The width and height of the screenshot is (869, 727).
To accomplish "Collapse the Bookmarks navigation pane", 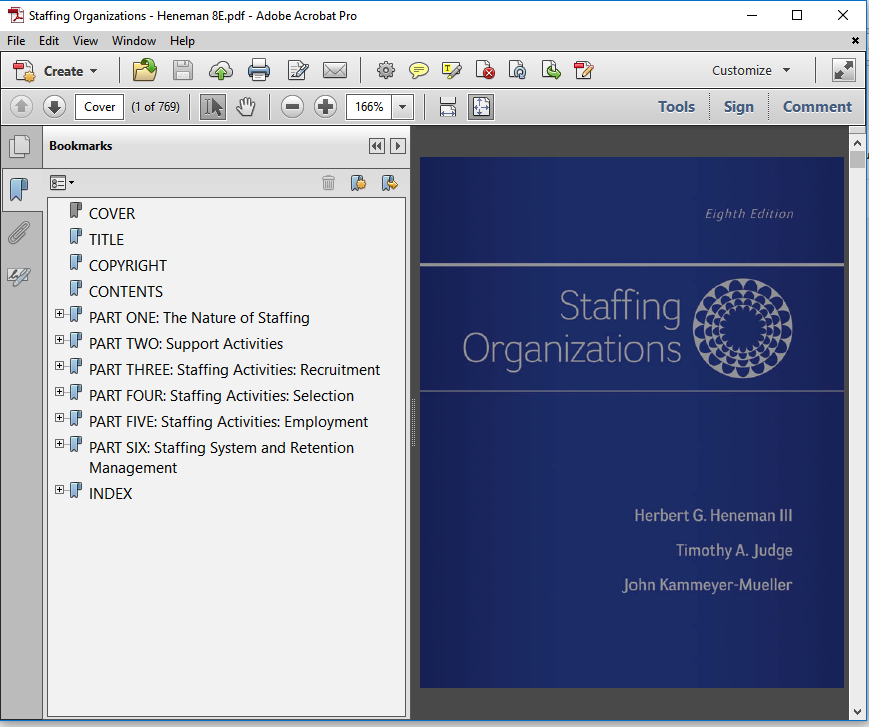I will point(377,146).
